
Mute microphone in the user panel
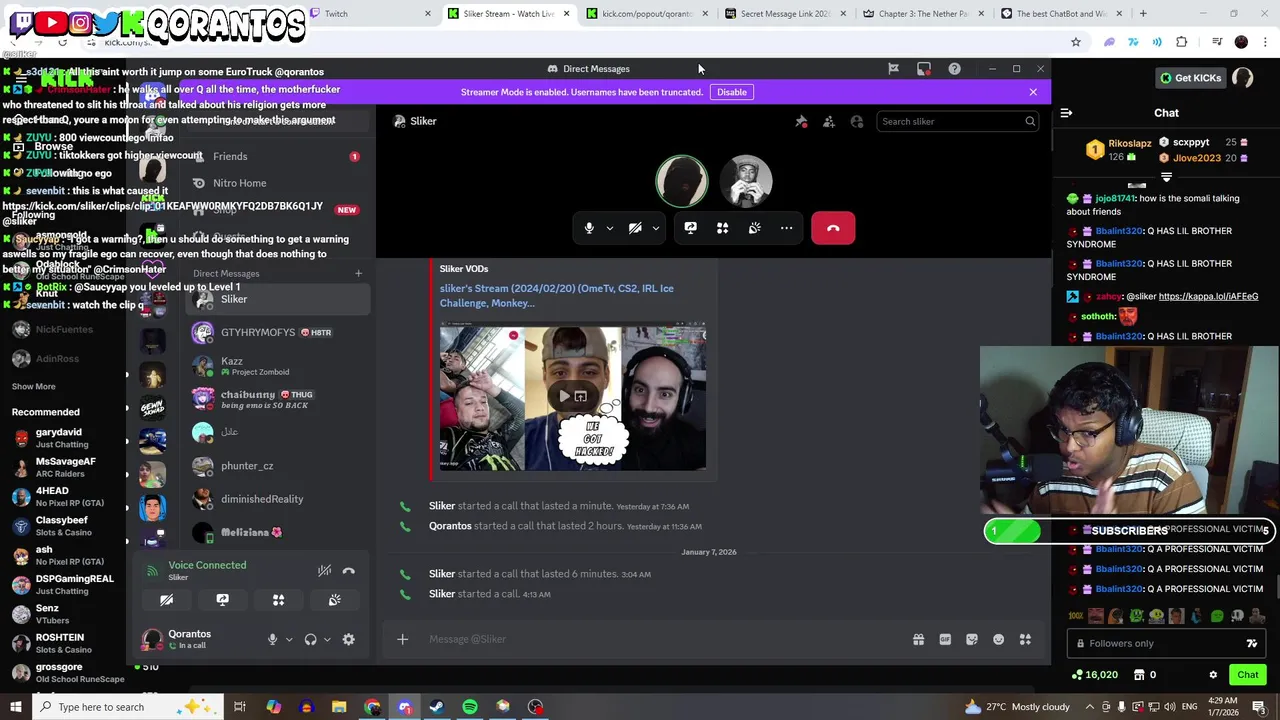point(272,639)
